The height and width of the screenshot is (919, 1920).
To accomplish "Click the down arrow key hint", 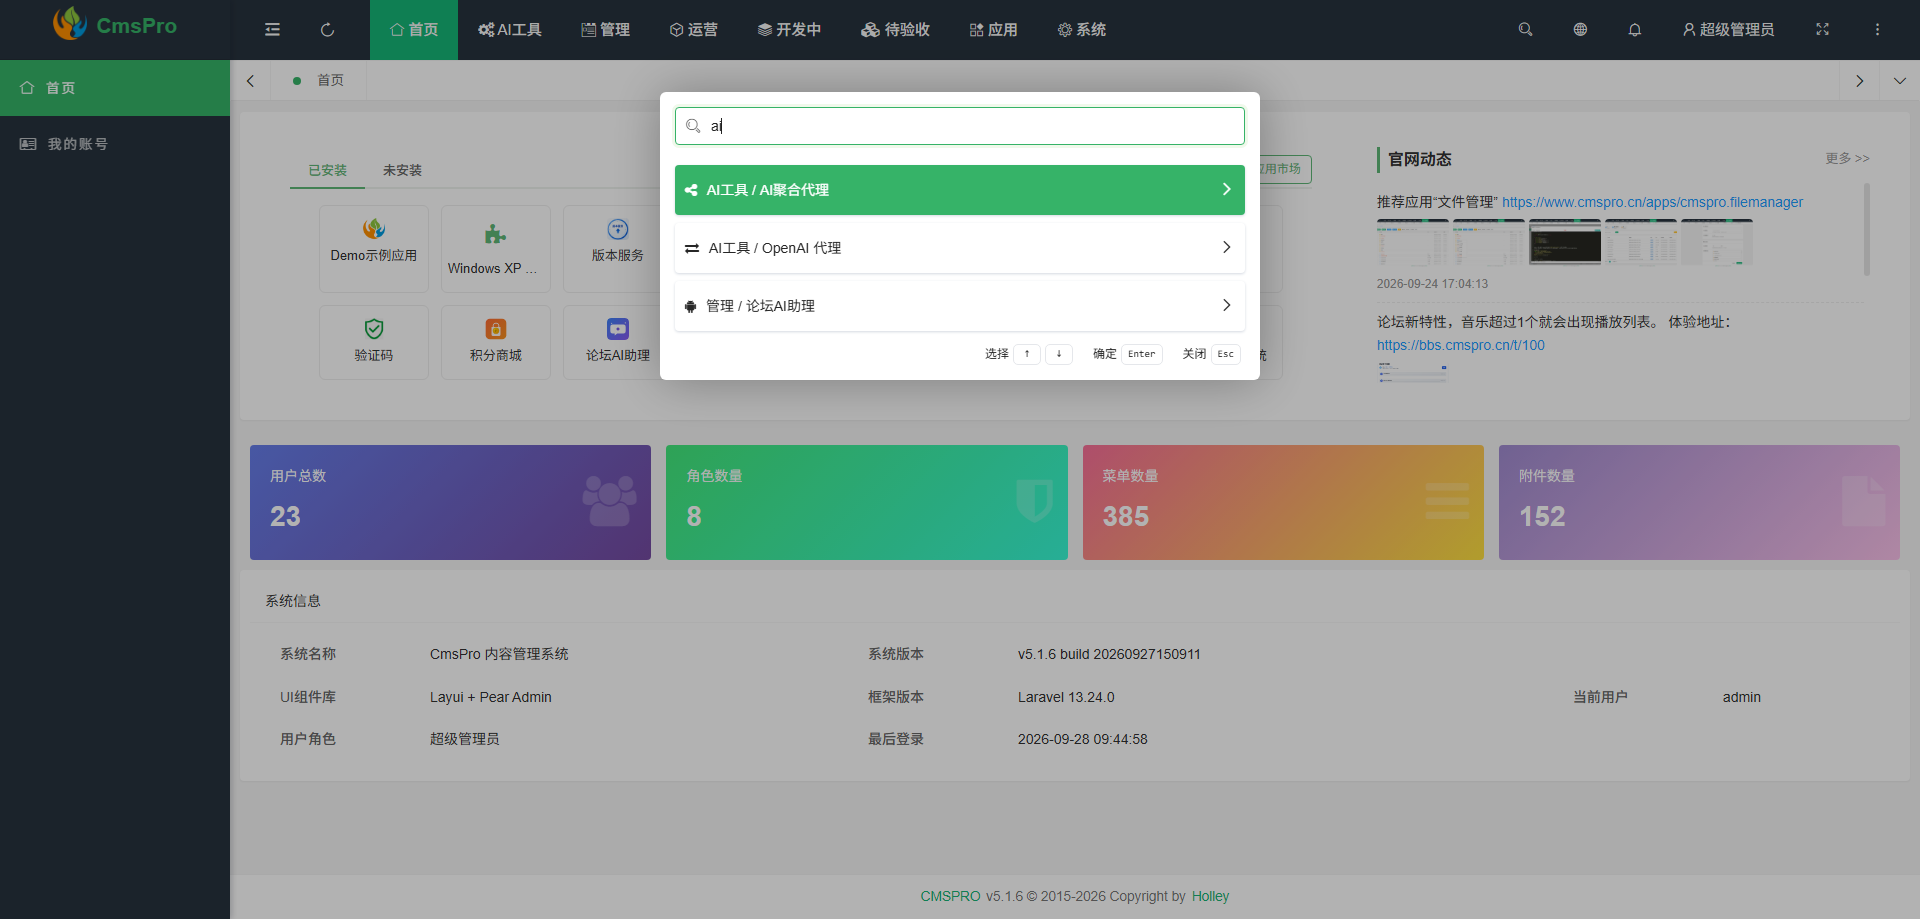I will (x=1059, y=354).
